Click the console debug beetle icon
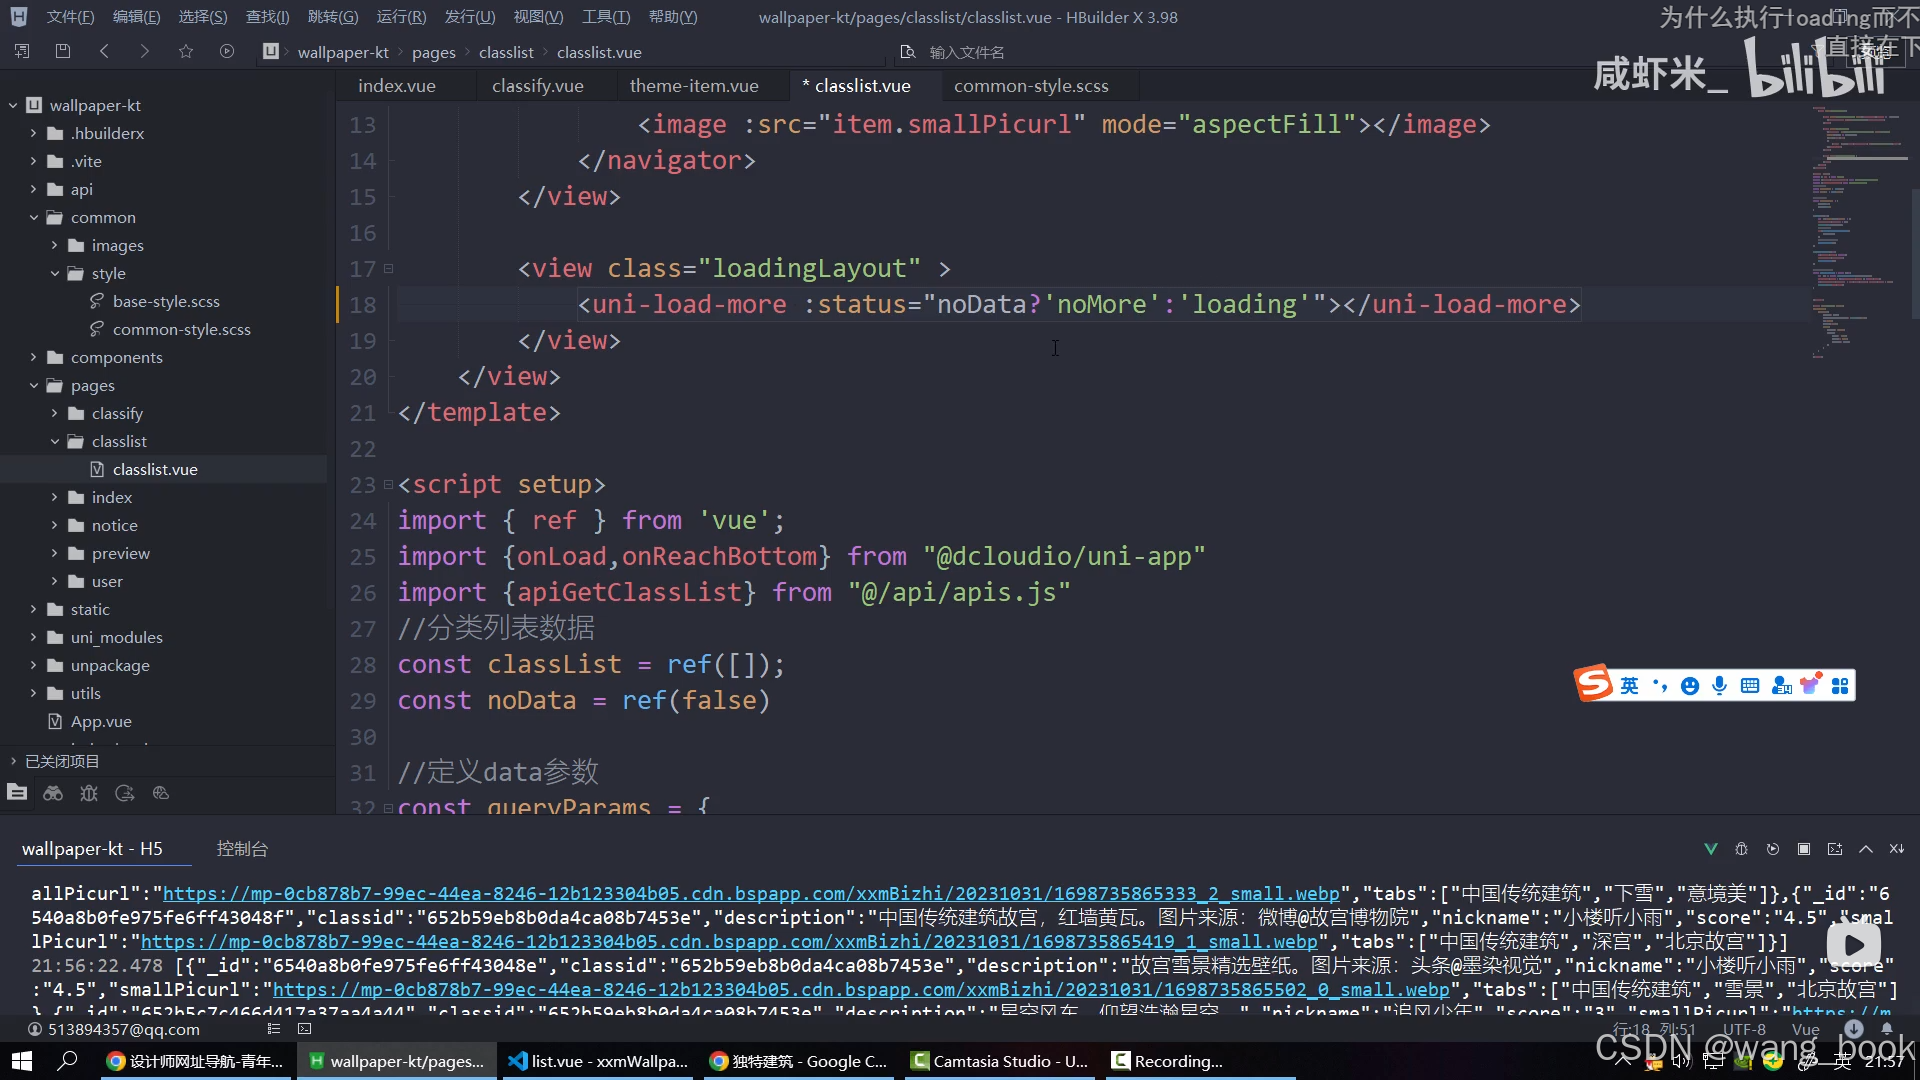This screenshot has height=1080, width=1920. [1741, 849]
